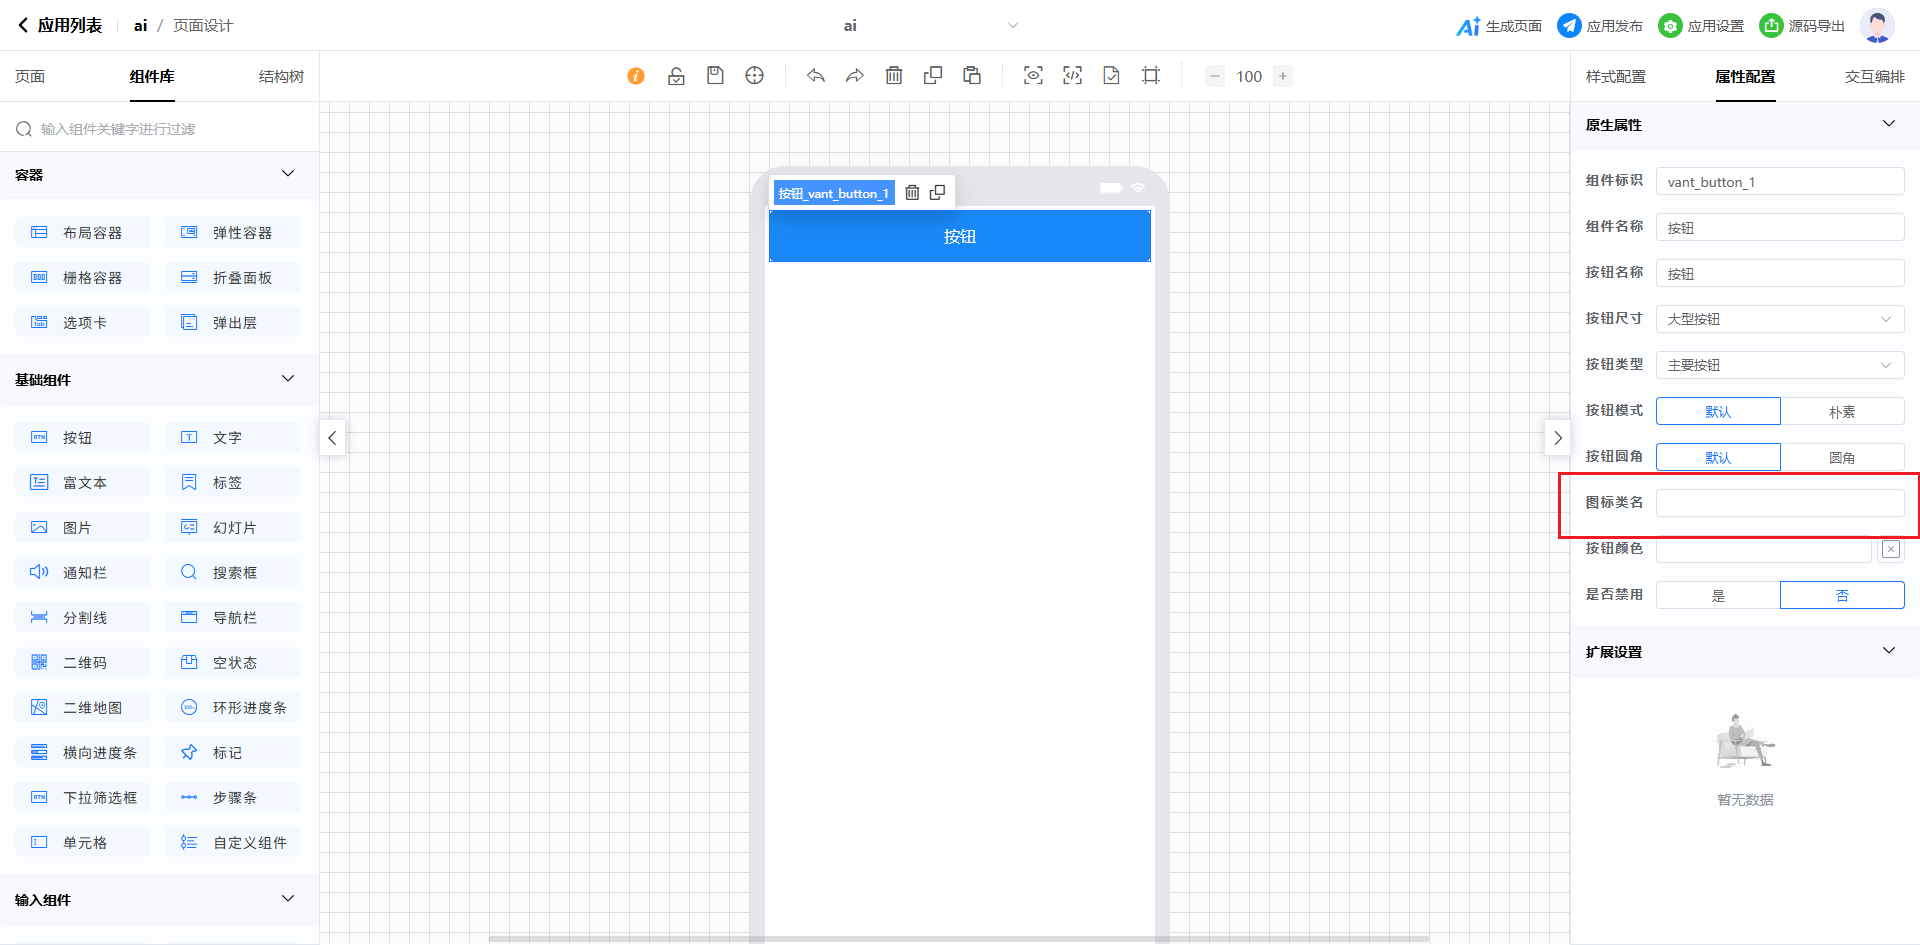Switch to the 样式配置 tab

(x=1615, y=77)
